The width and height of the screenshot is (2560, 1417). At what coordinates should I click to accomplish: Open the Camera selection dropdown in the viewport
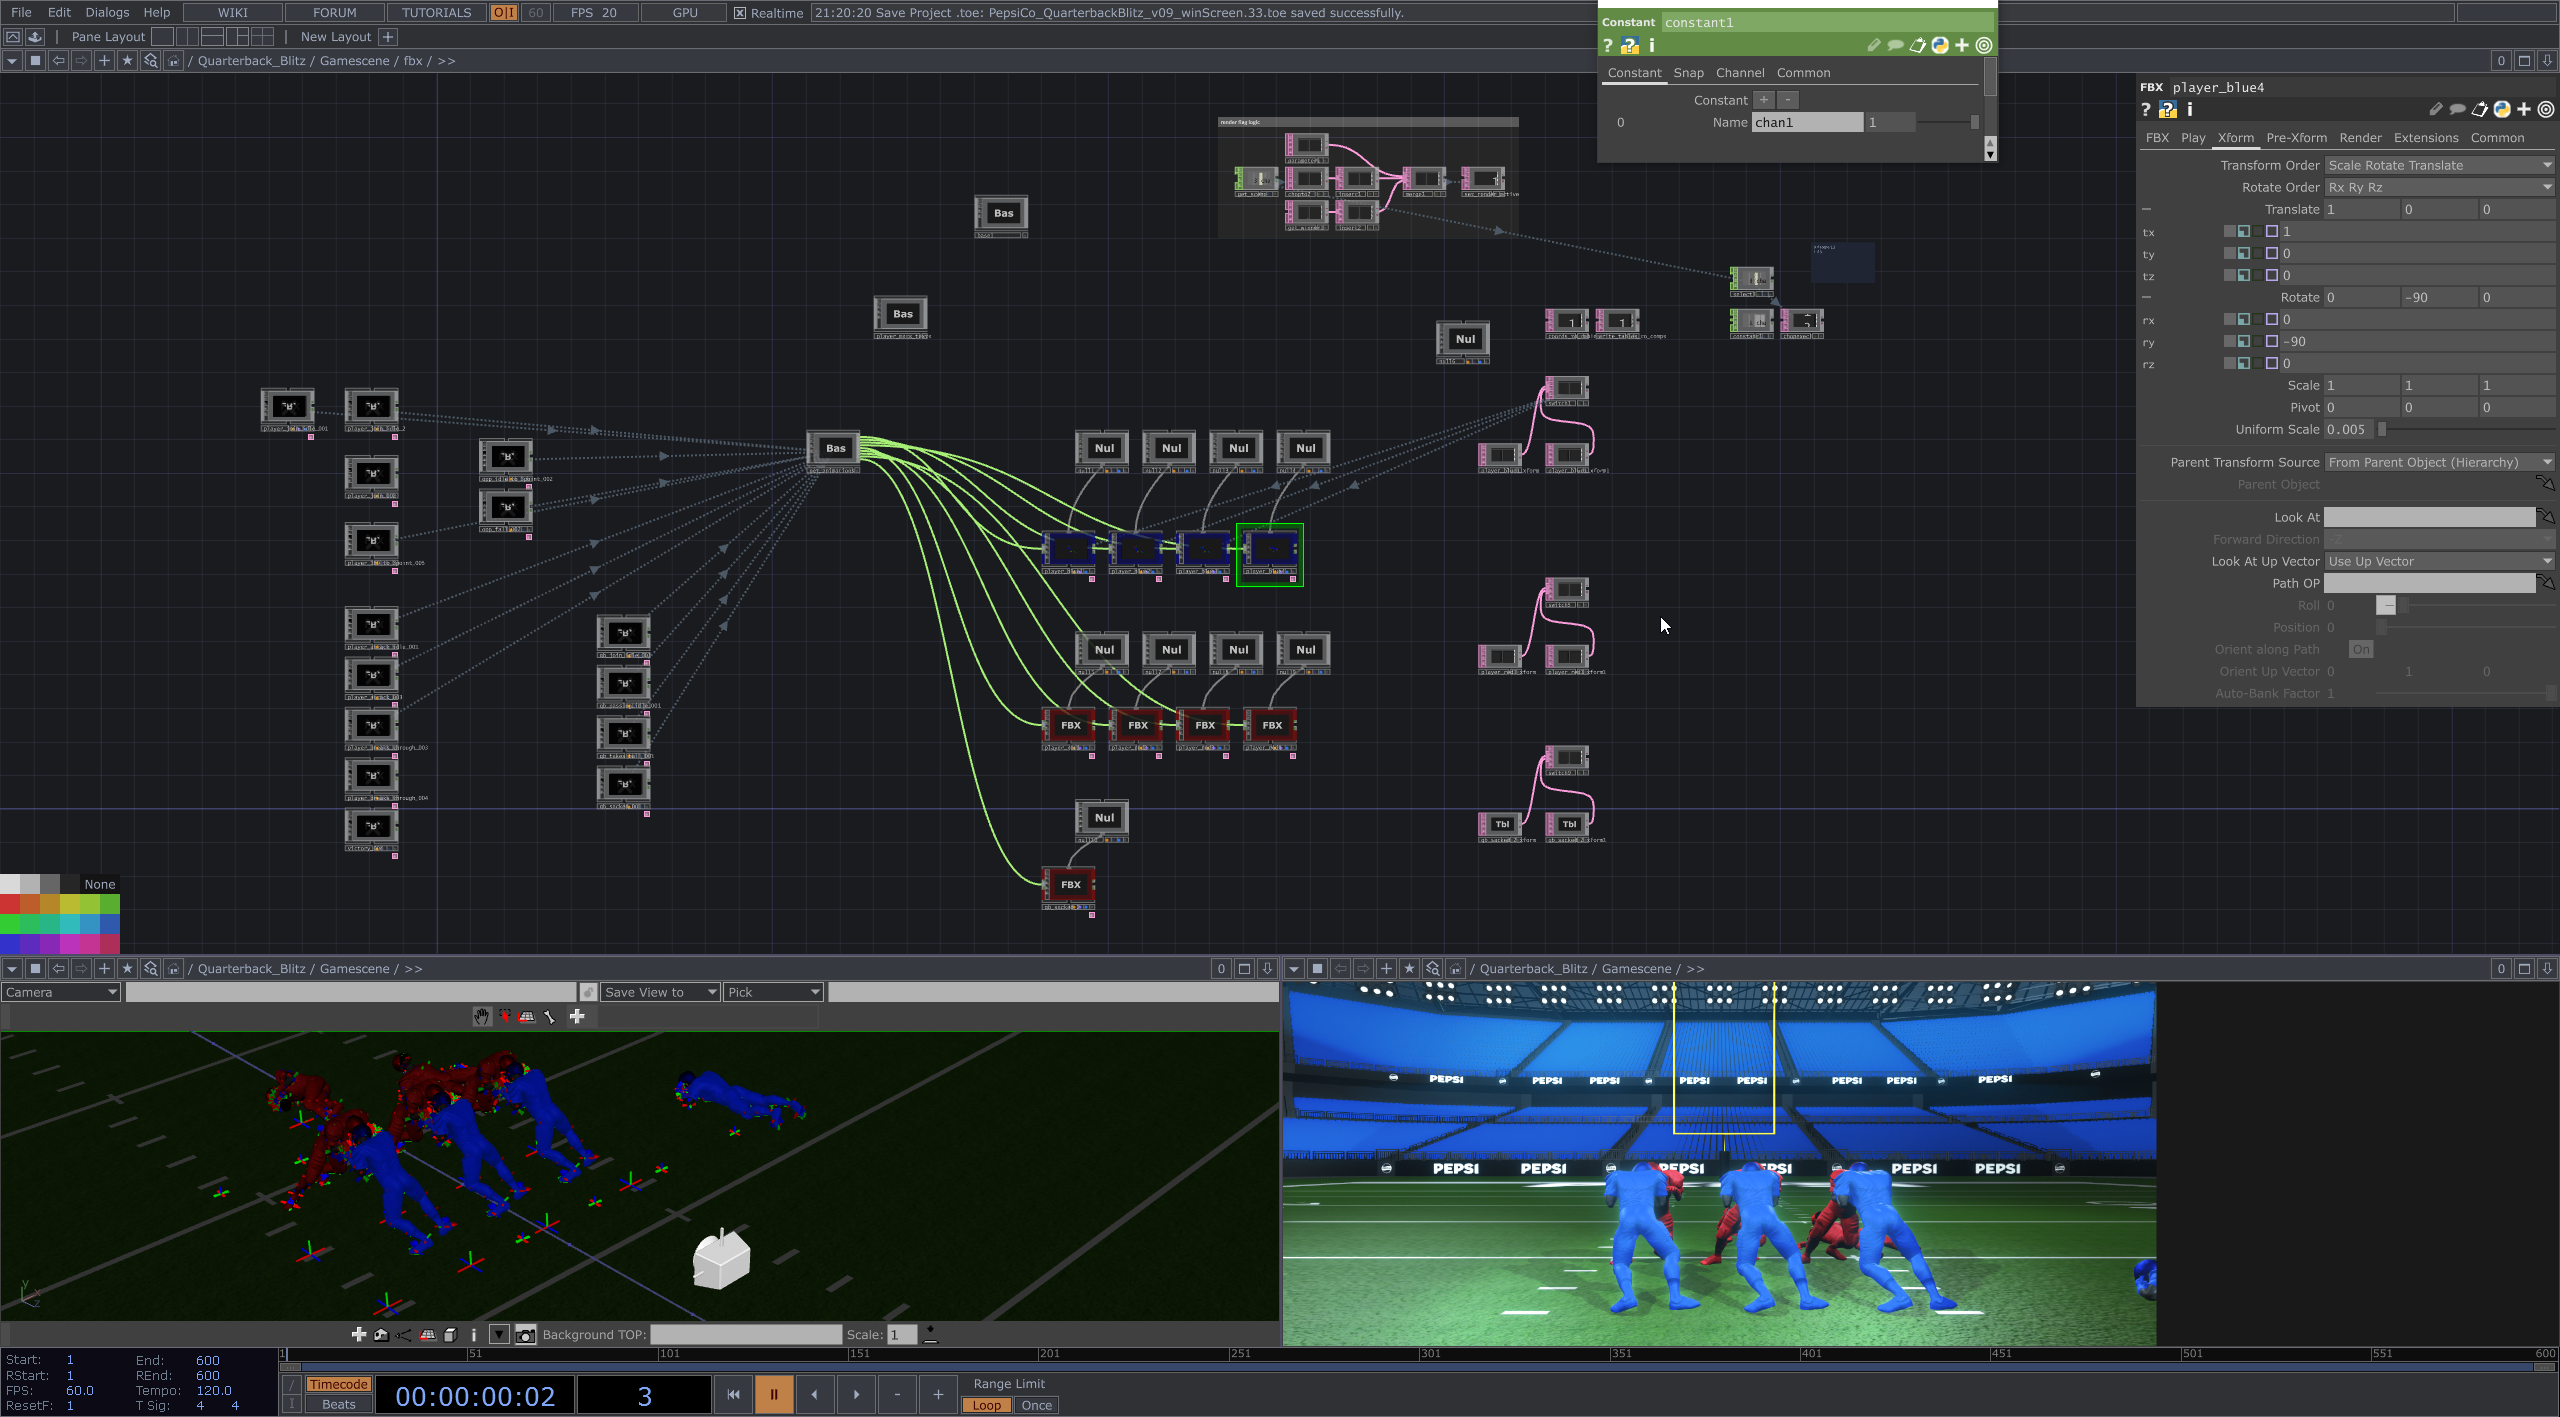tap(62, 991)
